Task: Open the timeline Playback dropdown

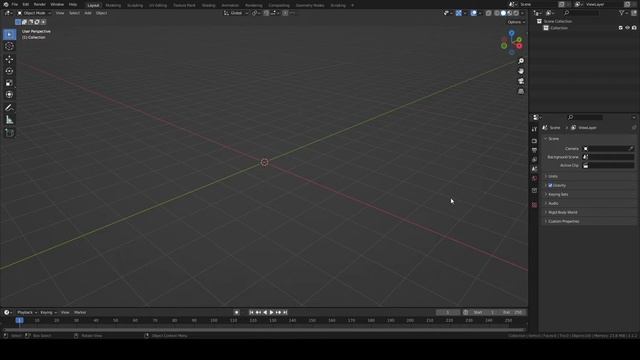Action: click(x=27, y=313)
